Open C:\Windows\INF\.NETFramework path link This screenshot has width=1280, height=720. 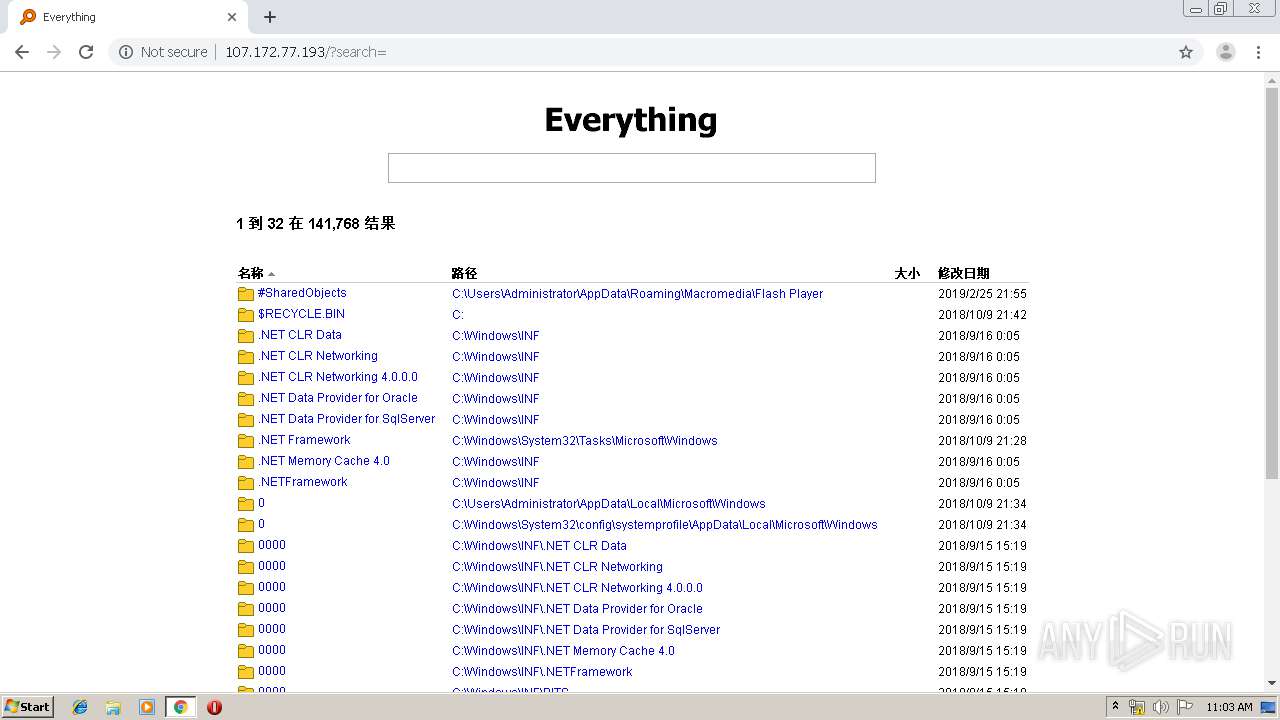542,672
